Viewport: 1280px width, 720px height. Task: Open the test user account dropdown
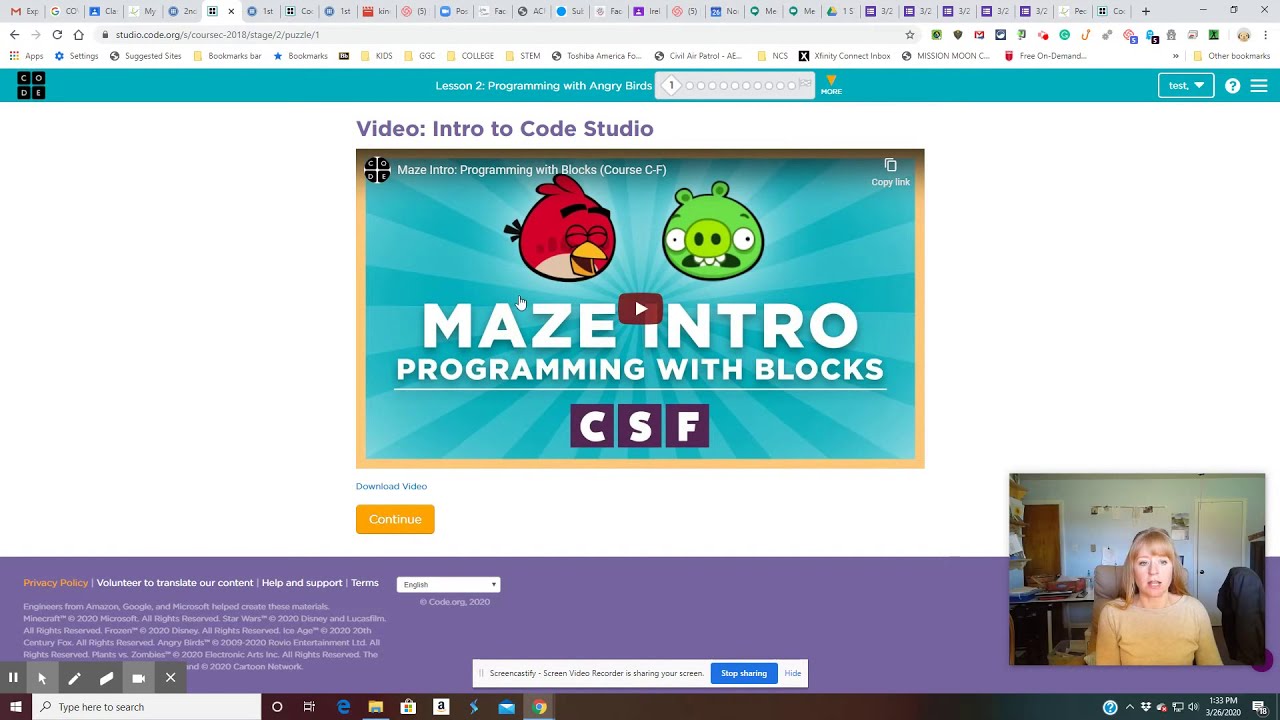tap(1186, 85)
